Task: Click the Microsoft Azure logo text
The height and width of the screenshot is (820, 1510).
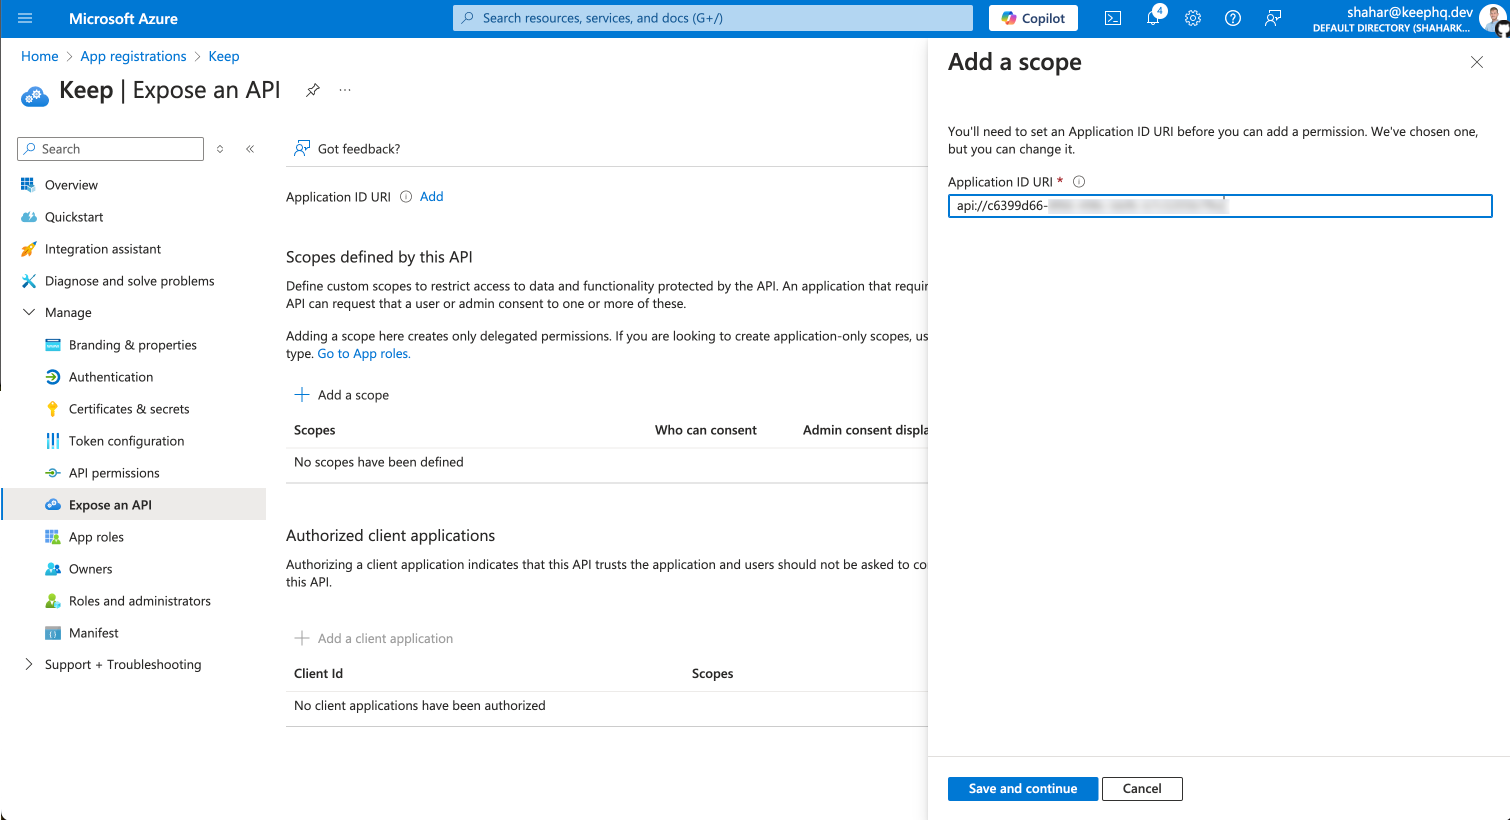Action: [x=123, y=18]
